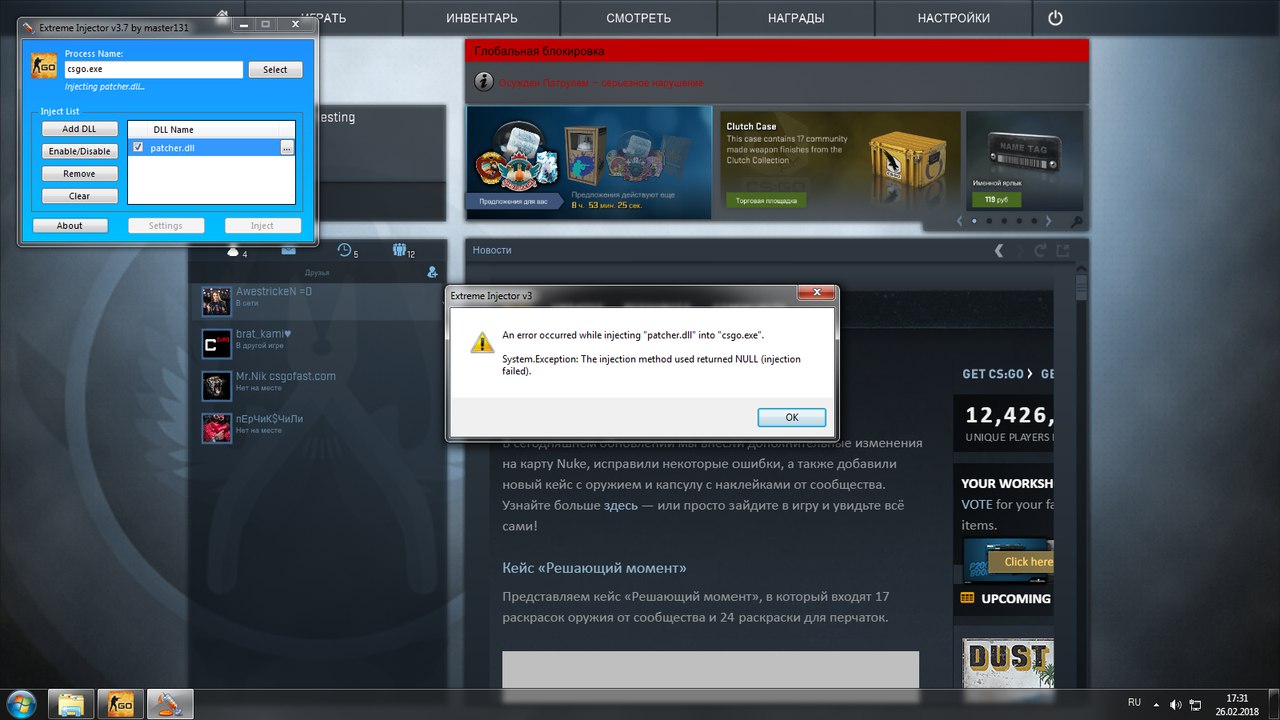
Task: Click the UPCOMING calendar icon
Action: 967,598
